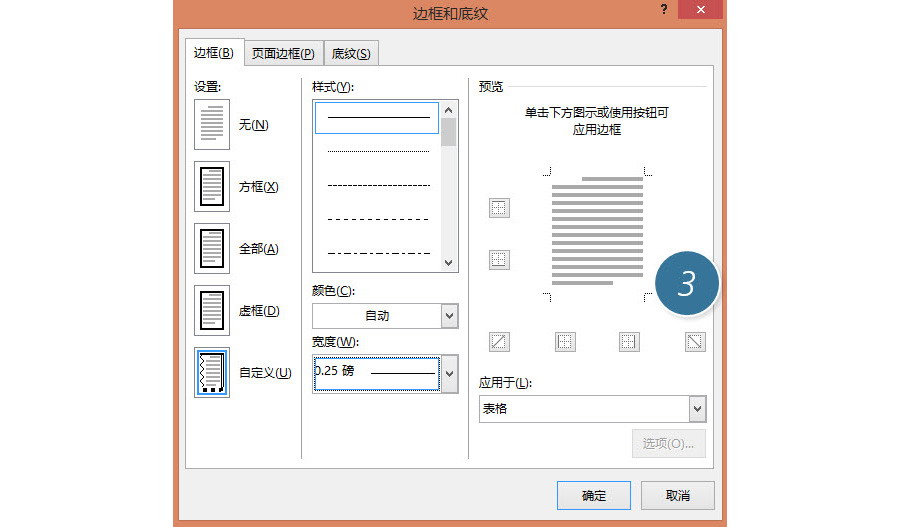
Task: Click the 自定义(U) label text
Action: (x=265, y=373)
